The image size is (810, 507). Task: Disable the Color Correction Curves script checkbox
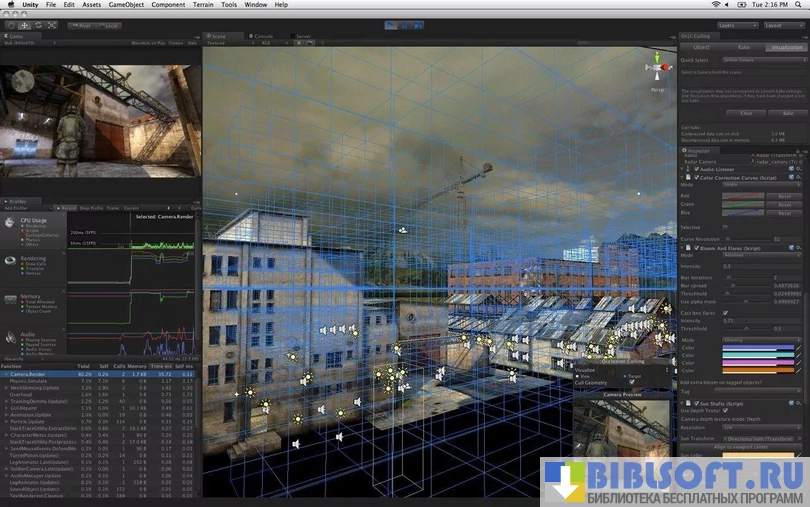point(697,177)
